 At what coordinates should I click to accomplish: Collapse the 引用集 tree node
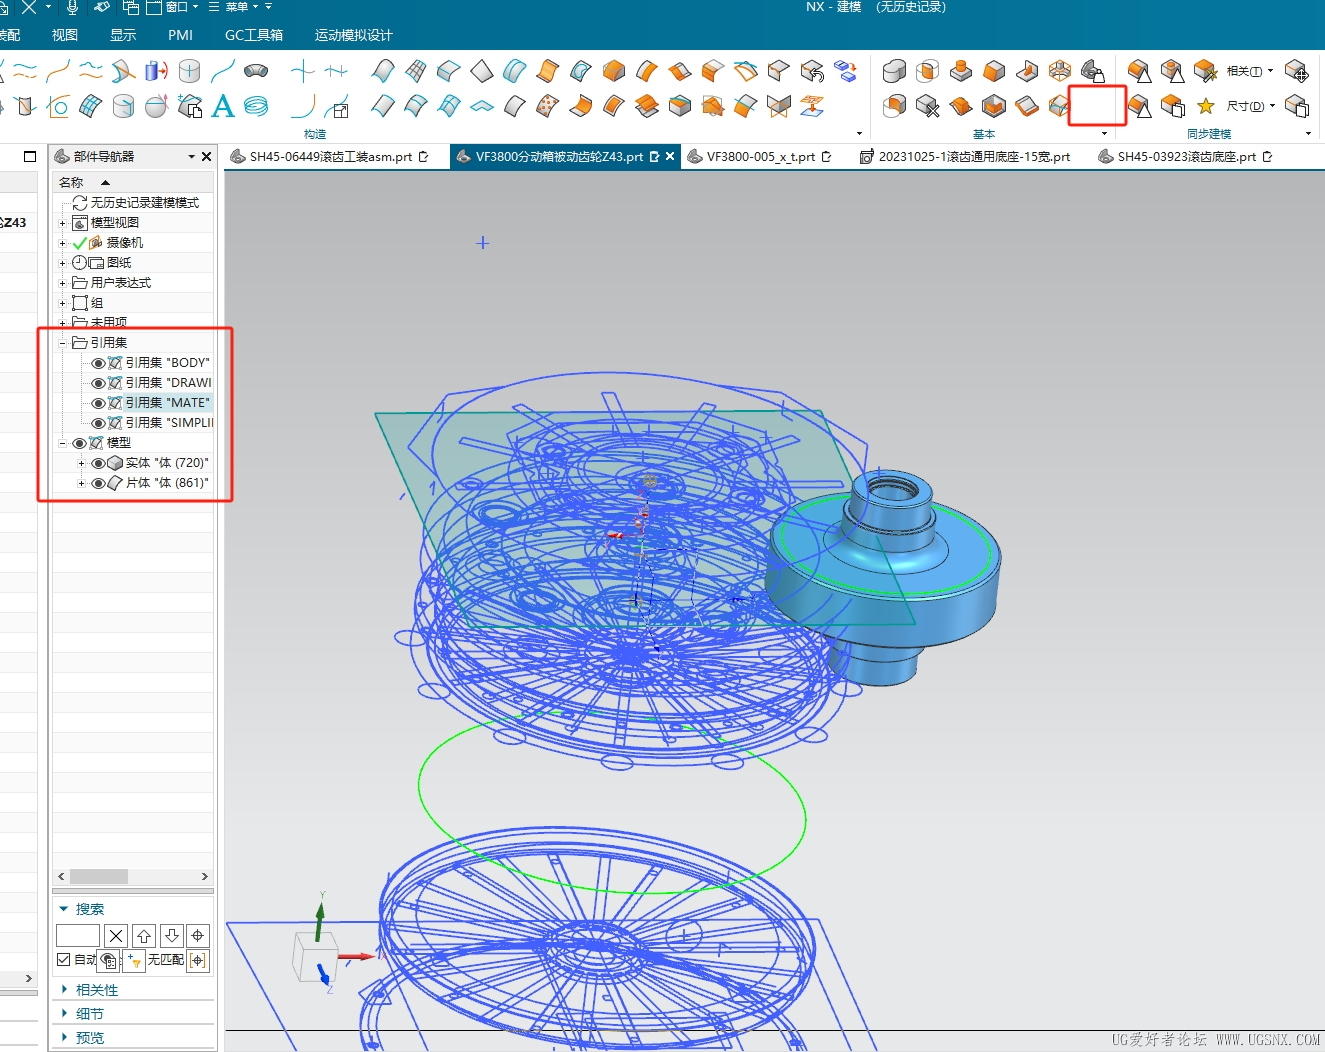coord(62,343)
